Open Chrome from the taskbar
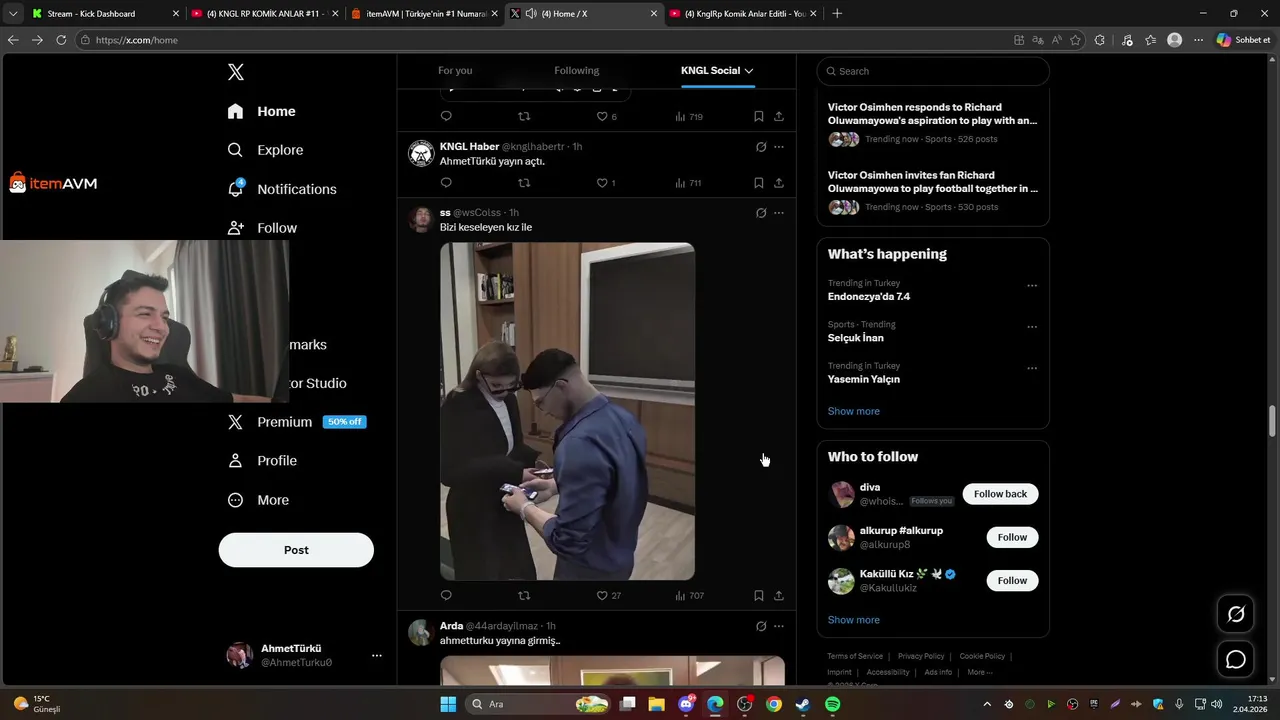 pyautogui.click(x=773, y=704)
